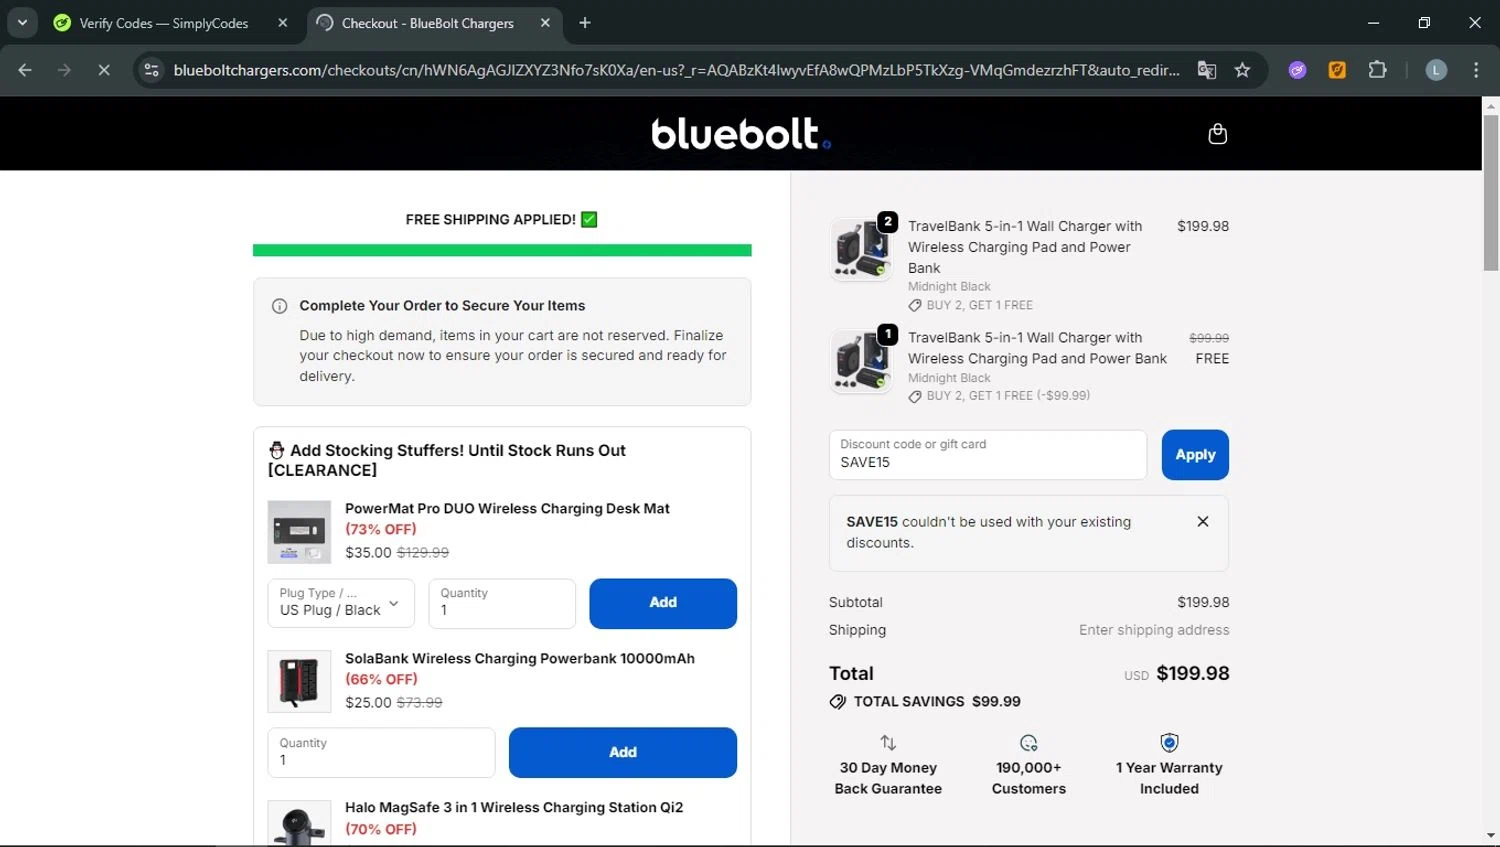Click the info icon beside Complete Your Order
This screenshot has width=1500, height=847.
point(280,306)
